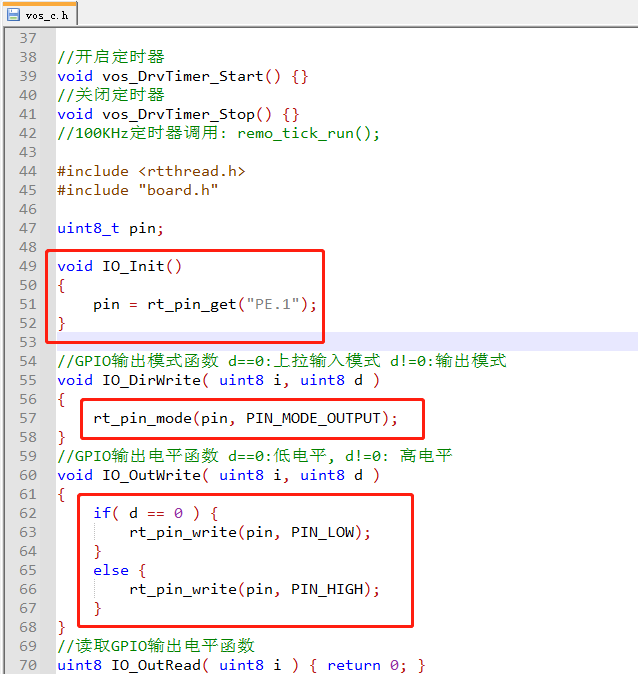Click the '#include <rtthread.h>' line
This screenshot has width=638, height=674.
[151, 171]
